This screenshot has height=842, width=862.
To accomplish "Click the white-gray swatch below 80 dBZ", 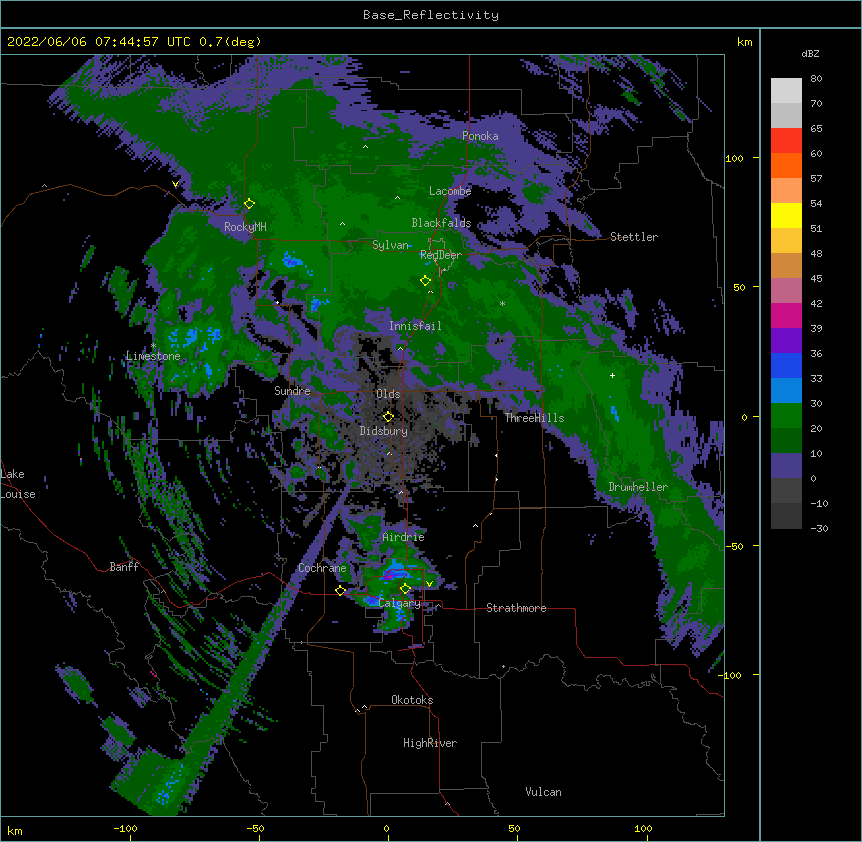I will [786, 91].
